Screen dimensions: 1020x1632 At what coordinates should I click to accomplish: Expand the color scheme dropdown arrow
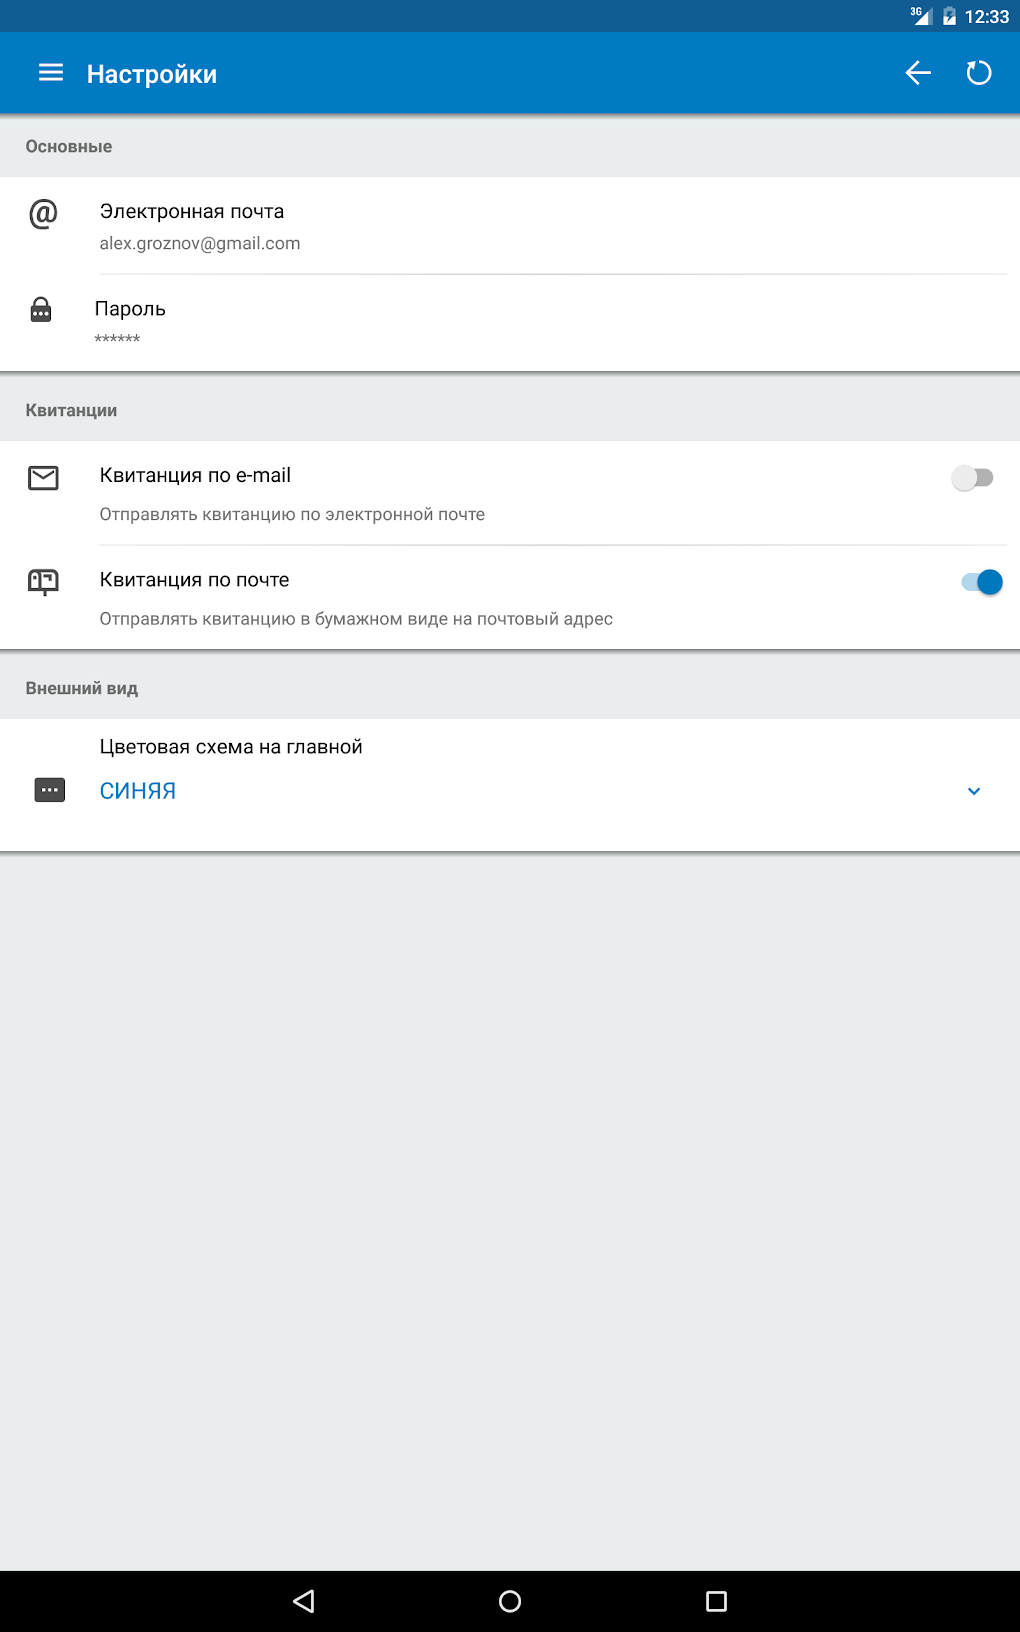974,791
